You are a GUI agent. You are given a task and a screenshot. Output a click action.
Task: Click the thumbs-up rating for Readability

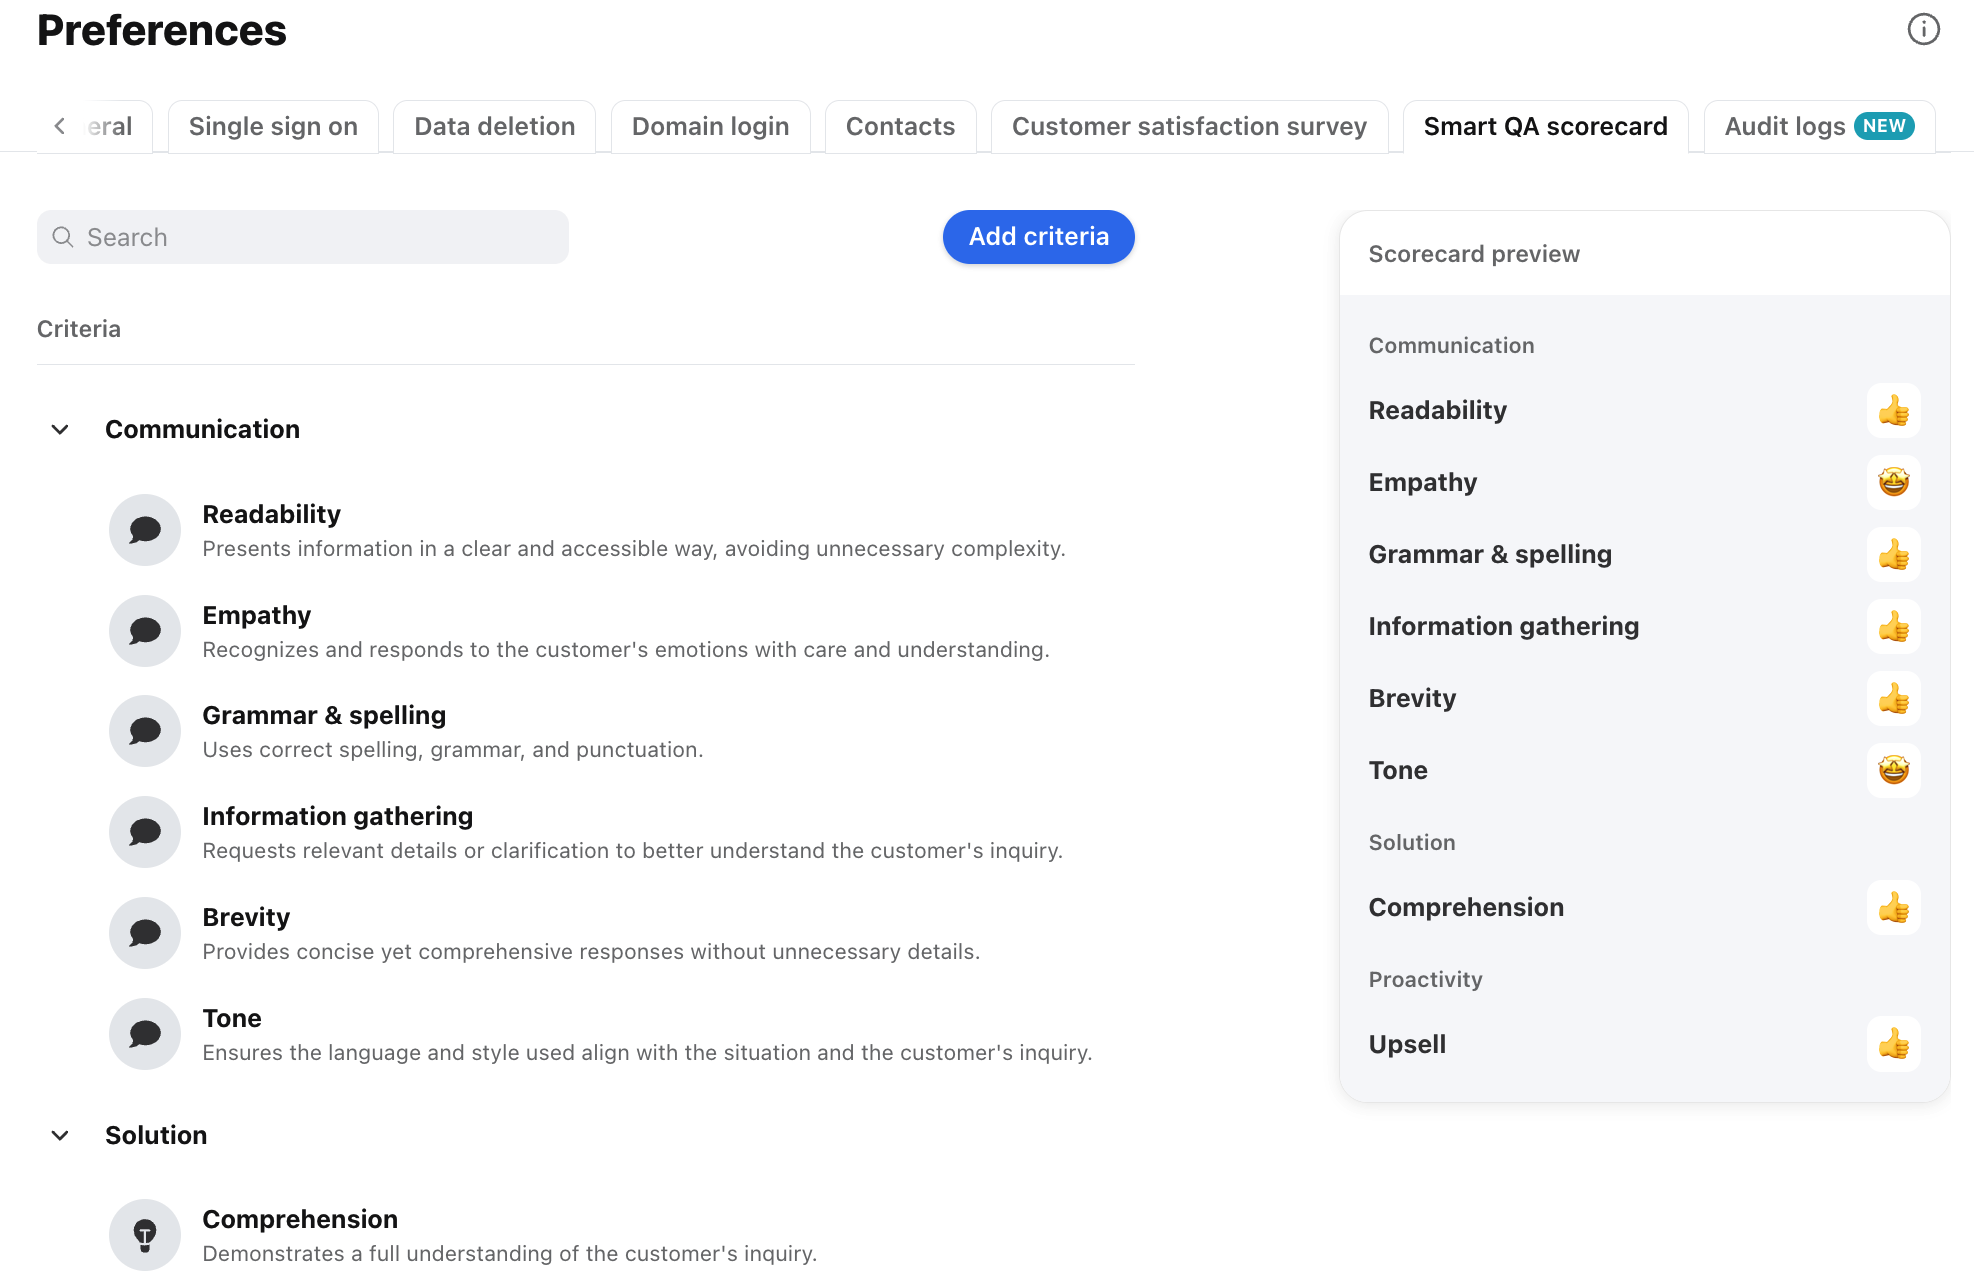[x=1893, y=410]
